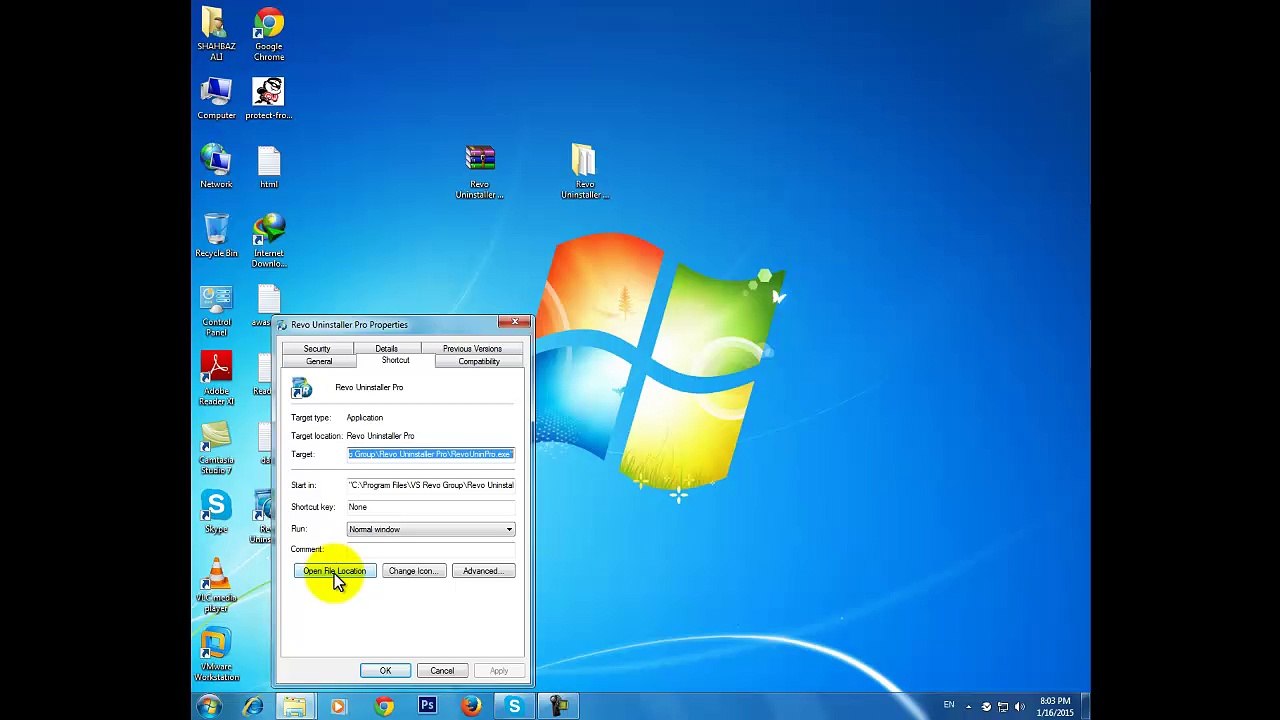Open the SHAHBAZ ALI folder icon

pos(216,34)
